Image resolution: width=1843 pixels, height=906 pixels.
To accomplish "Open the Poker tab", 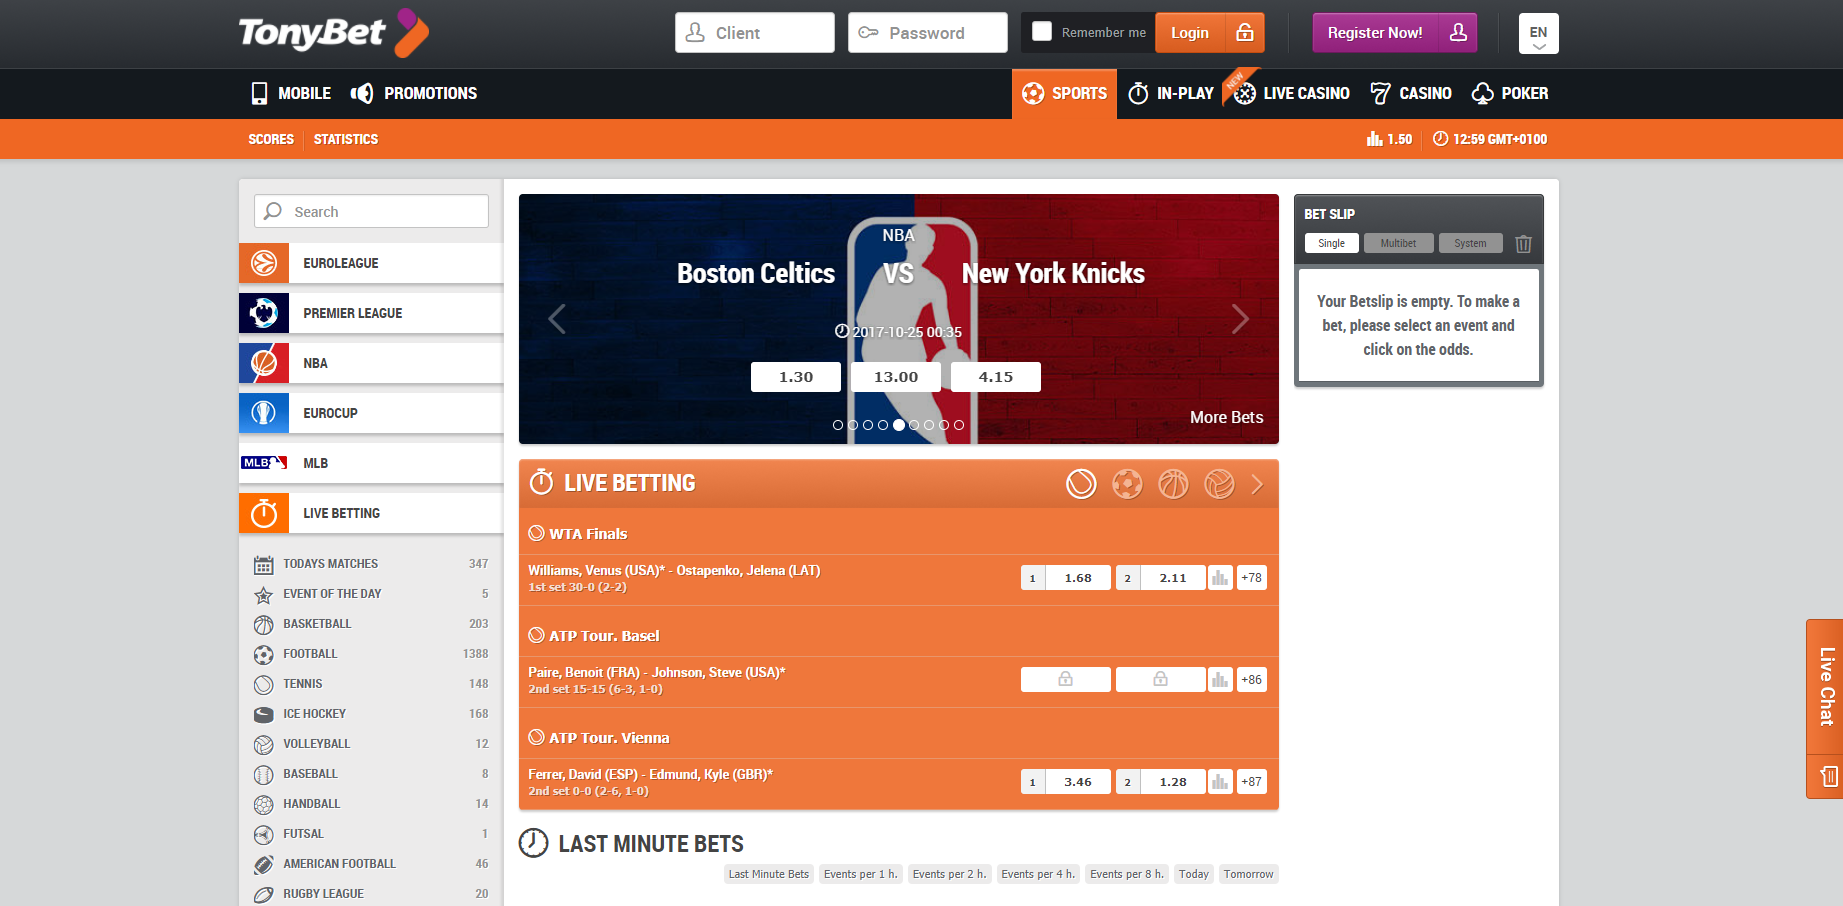I will [x=1510, y=94].
